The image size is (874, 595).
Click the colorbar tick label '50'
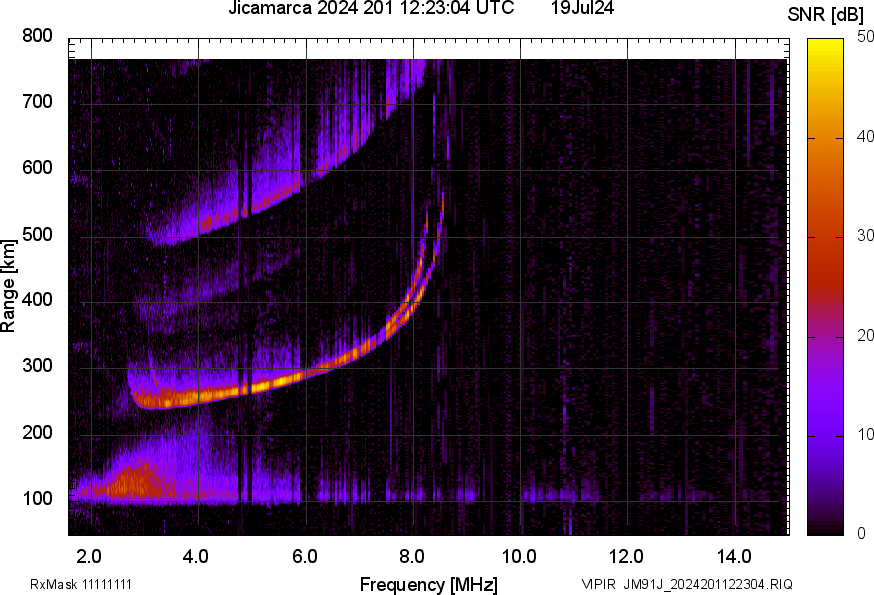pos(865,37)
